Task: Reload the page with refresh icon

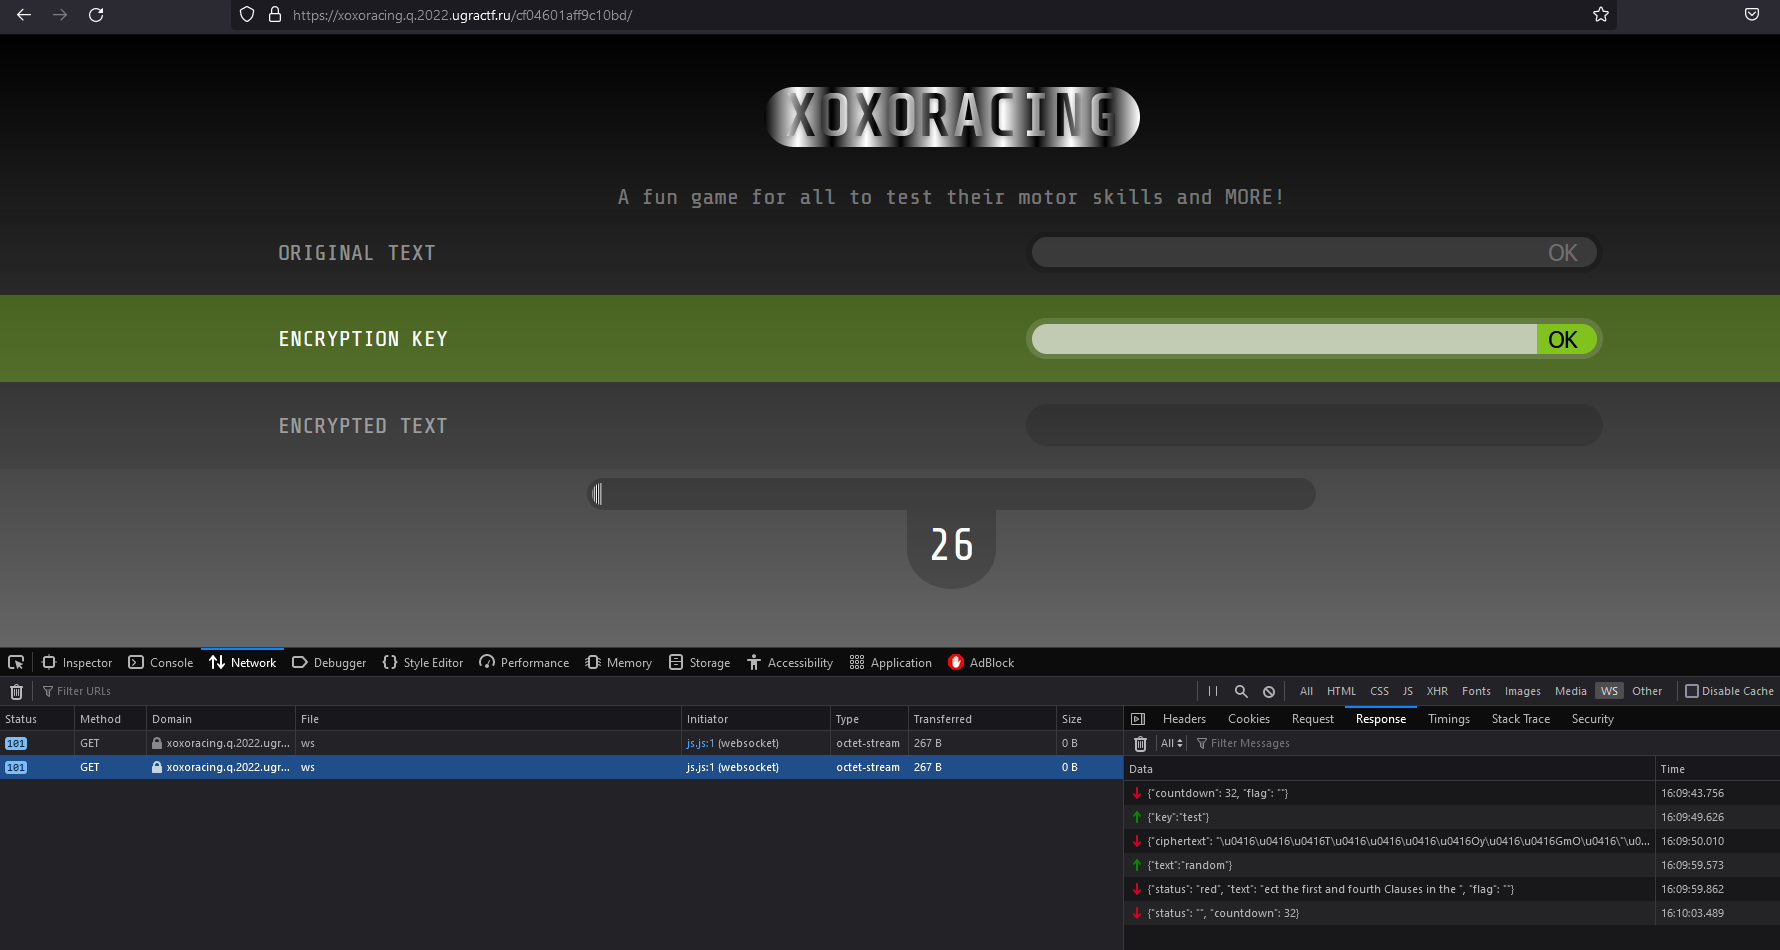Action: [96, 15]
